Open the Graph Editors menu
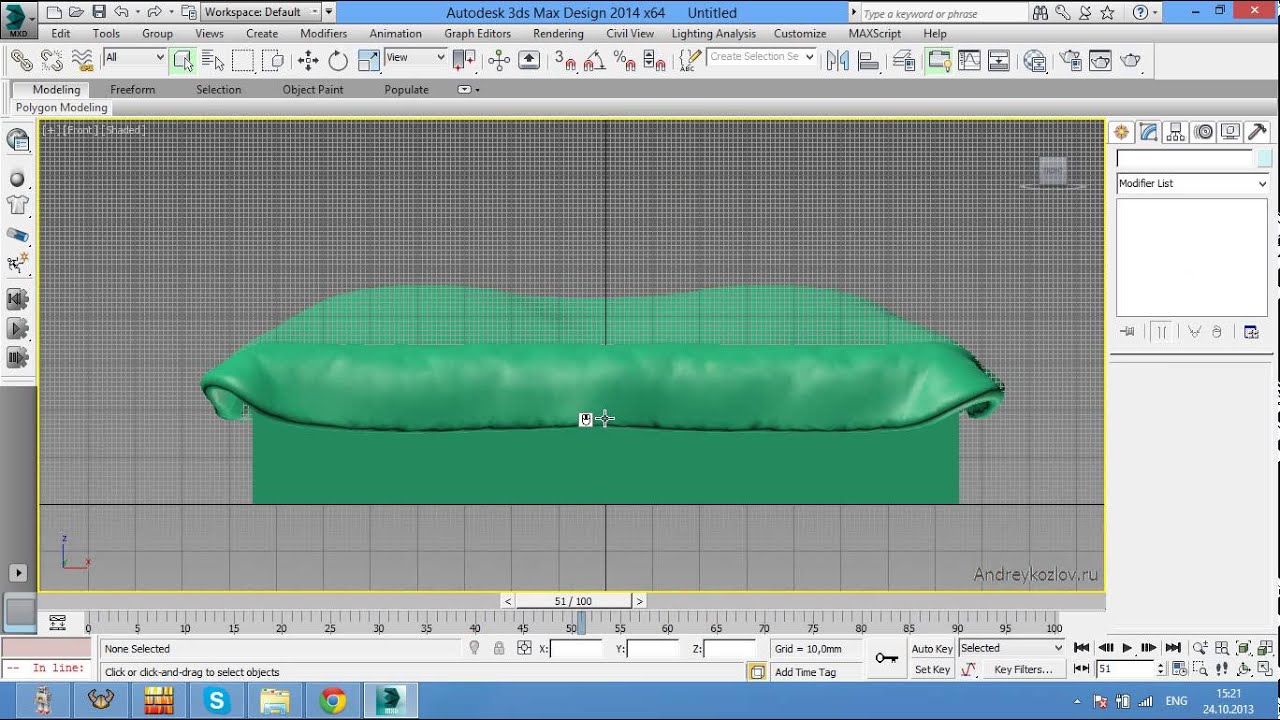This screenshot has width=1280, height=720. coord(477,33)
